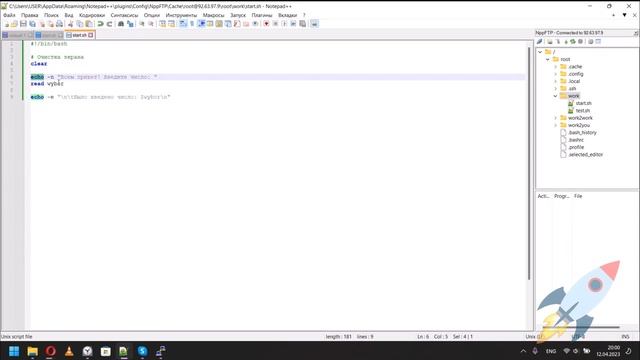This screenshot has width=640, height=360.
Task: Select the .bashrc file
Action: pos(576,140)
